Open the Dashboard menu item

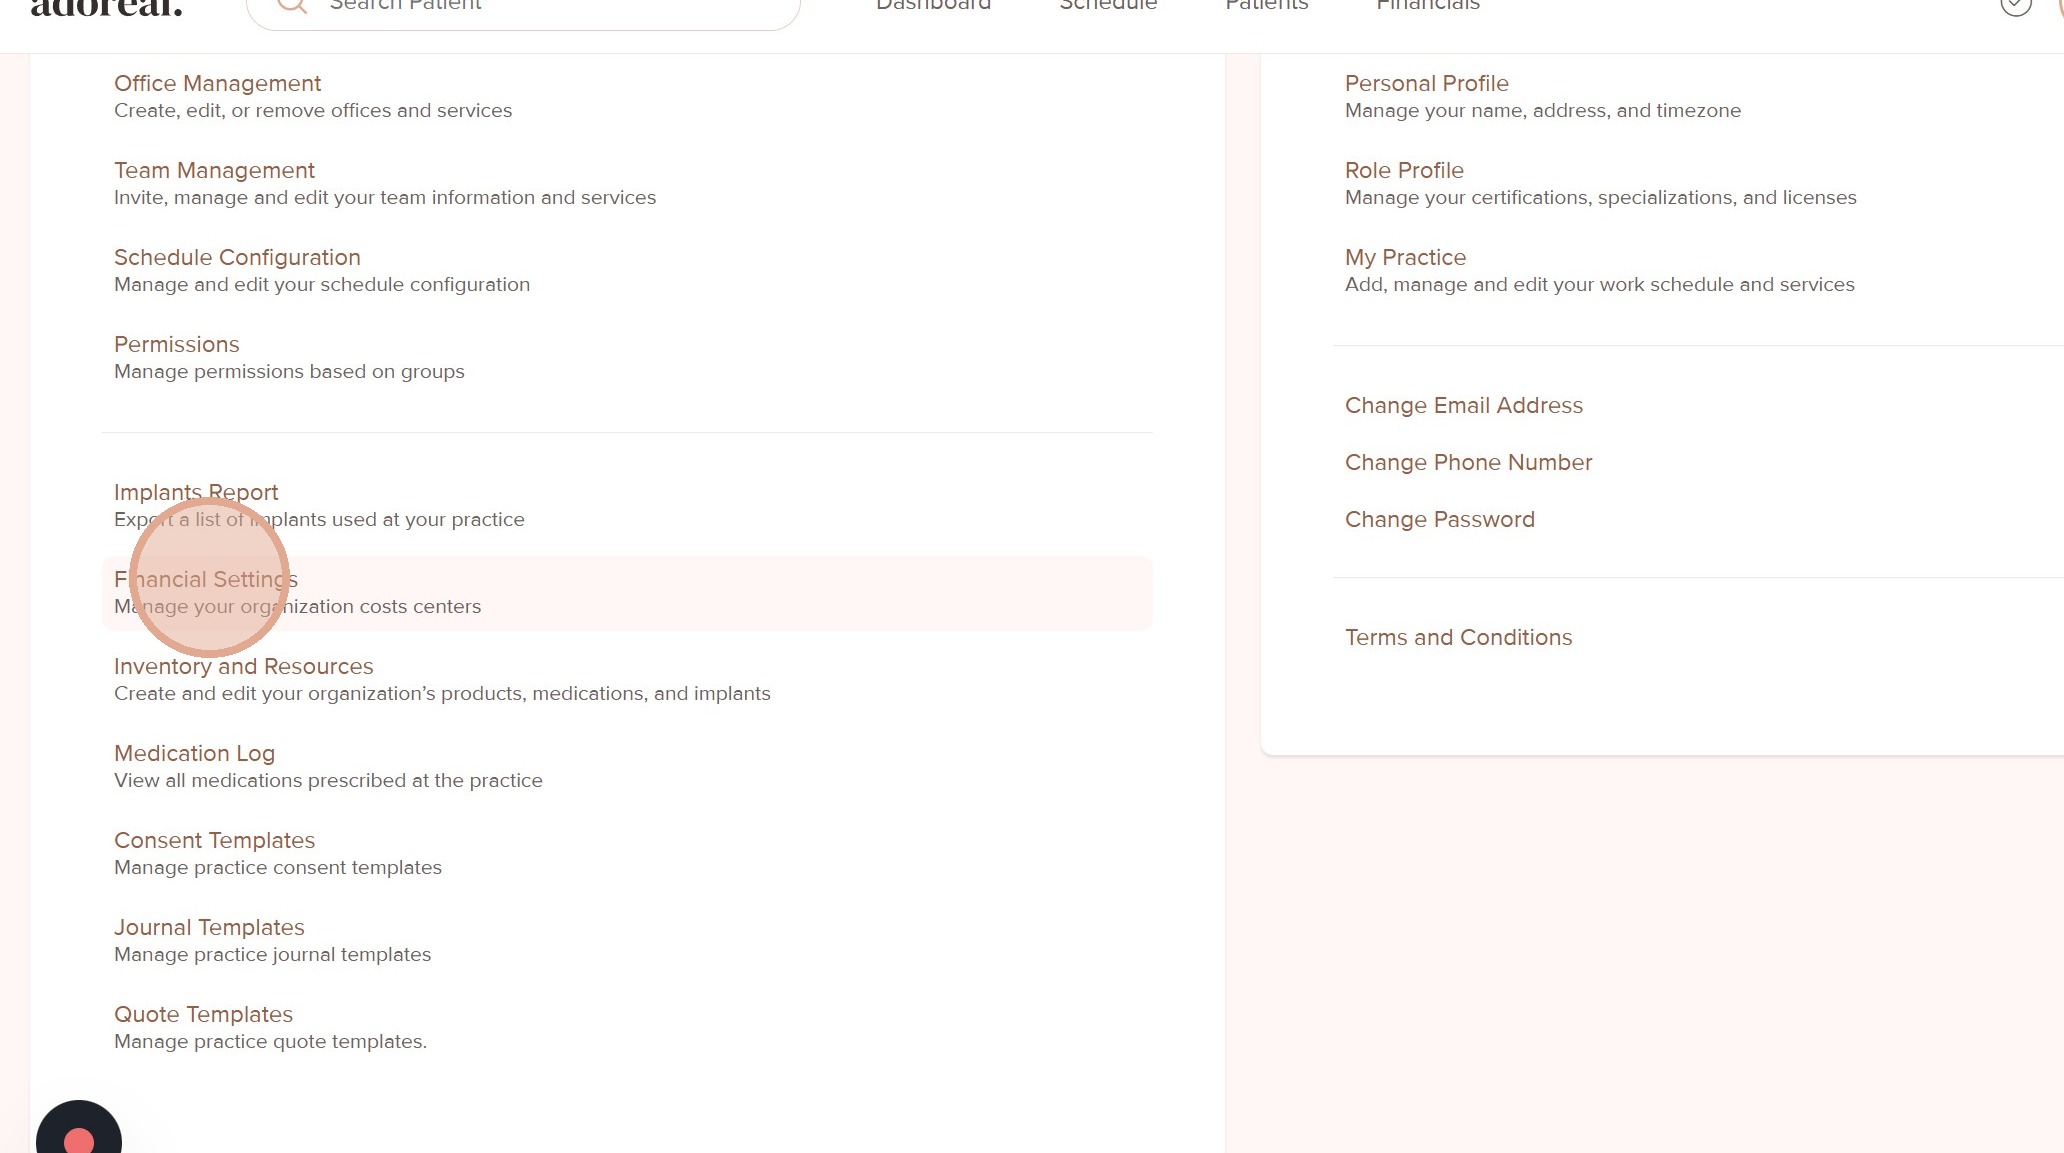(x=933, y=6)
